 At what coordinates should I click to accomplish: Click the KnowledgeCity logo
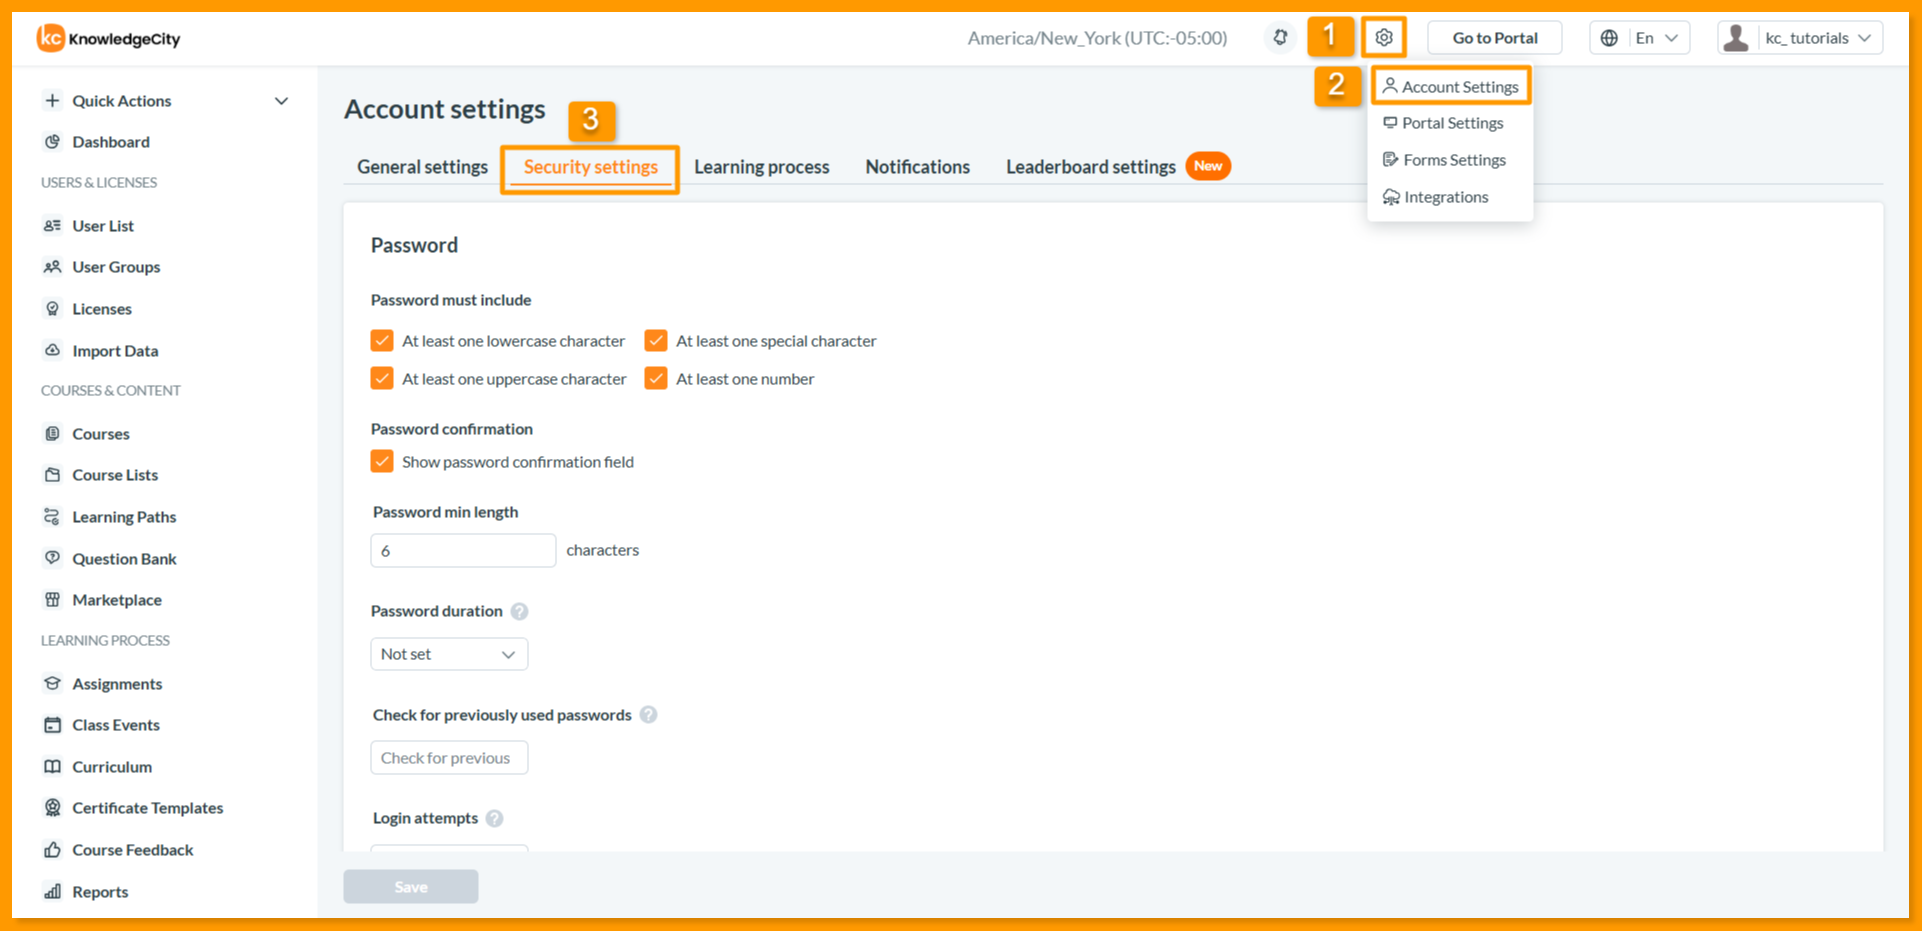click(x=108, y=38)
